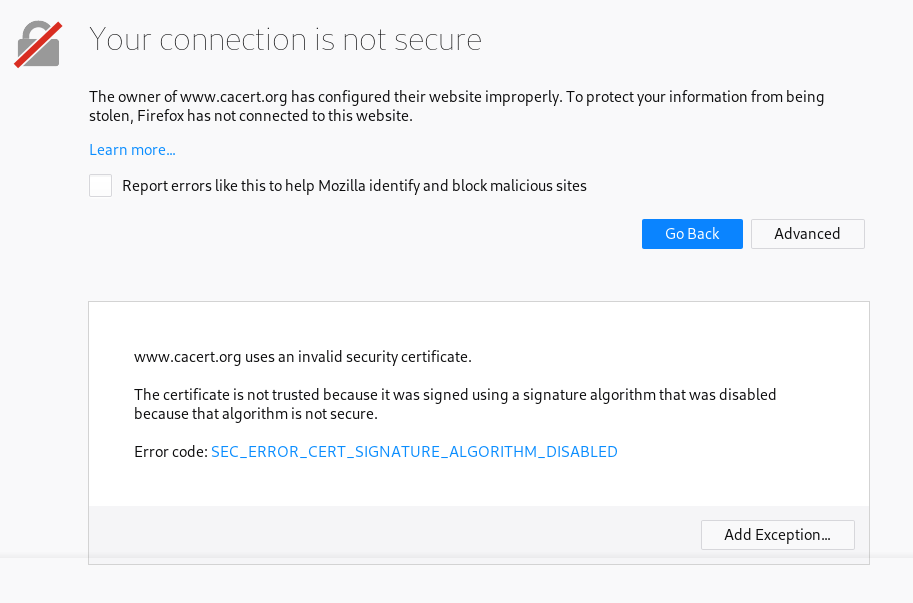Click the 'Your connection is not secure' heading

coord(285,40)
